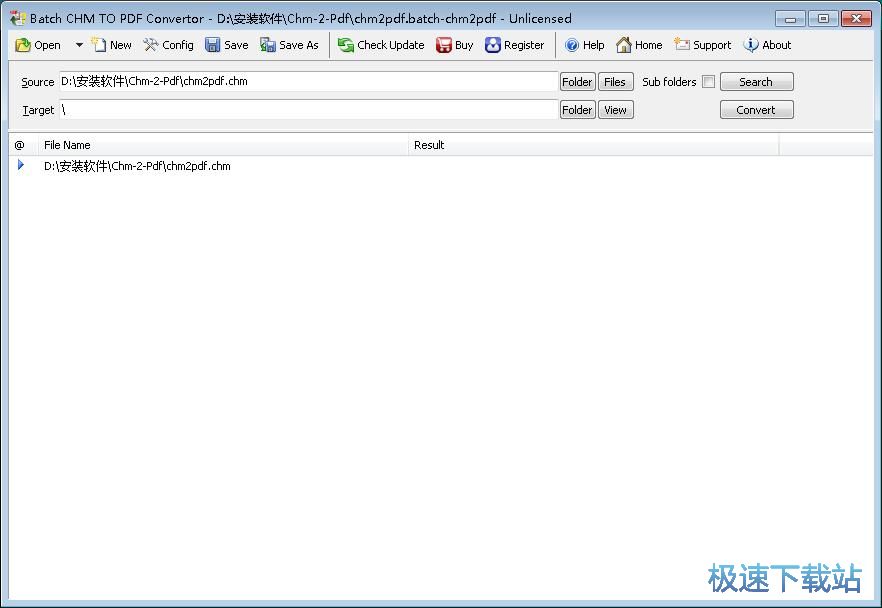Open Support from toolbar
The height and width of the screenshot is (608, 882).
coord(703,45)
